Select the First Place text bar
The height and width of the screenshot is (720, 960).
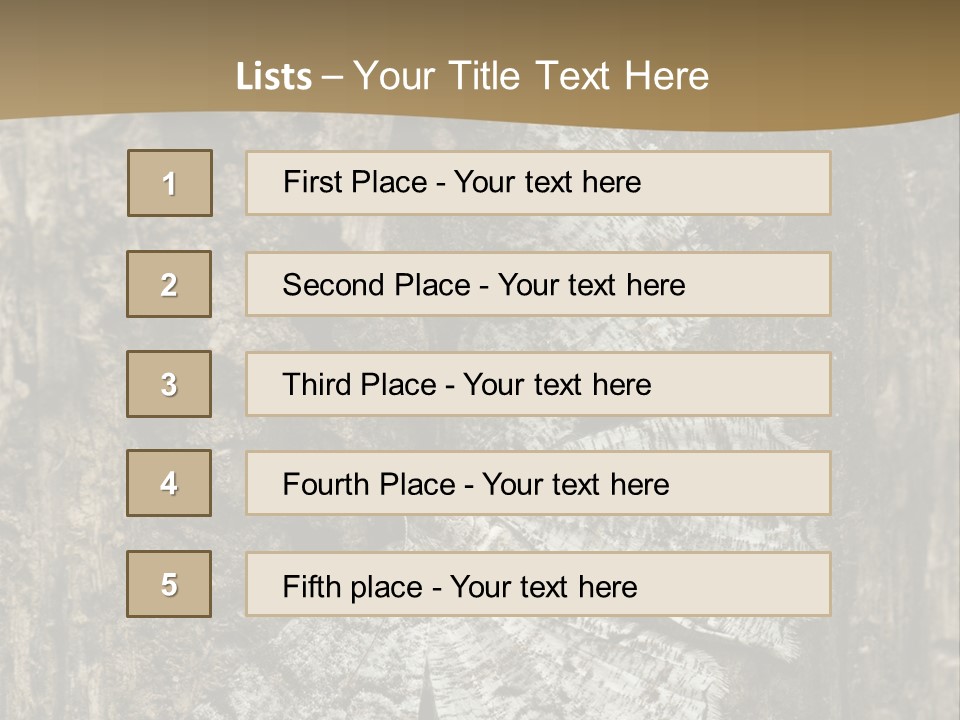coord(538,183)
